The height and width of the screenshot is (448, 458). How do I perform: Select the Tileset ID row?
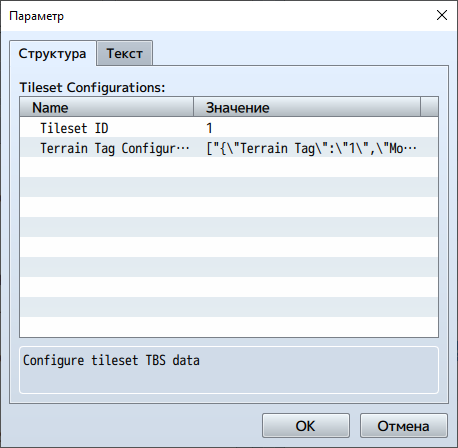point(229,127)
